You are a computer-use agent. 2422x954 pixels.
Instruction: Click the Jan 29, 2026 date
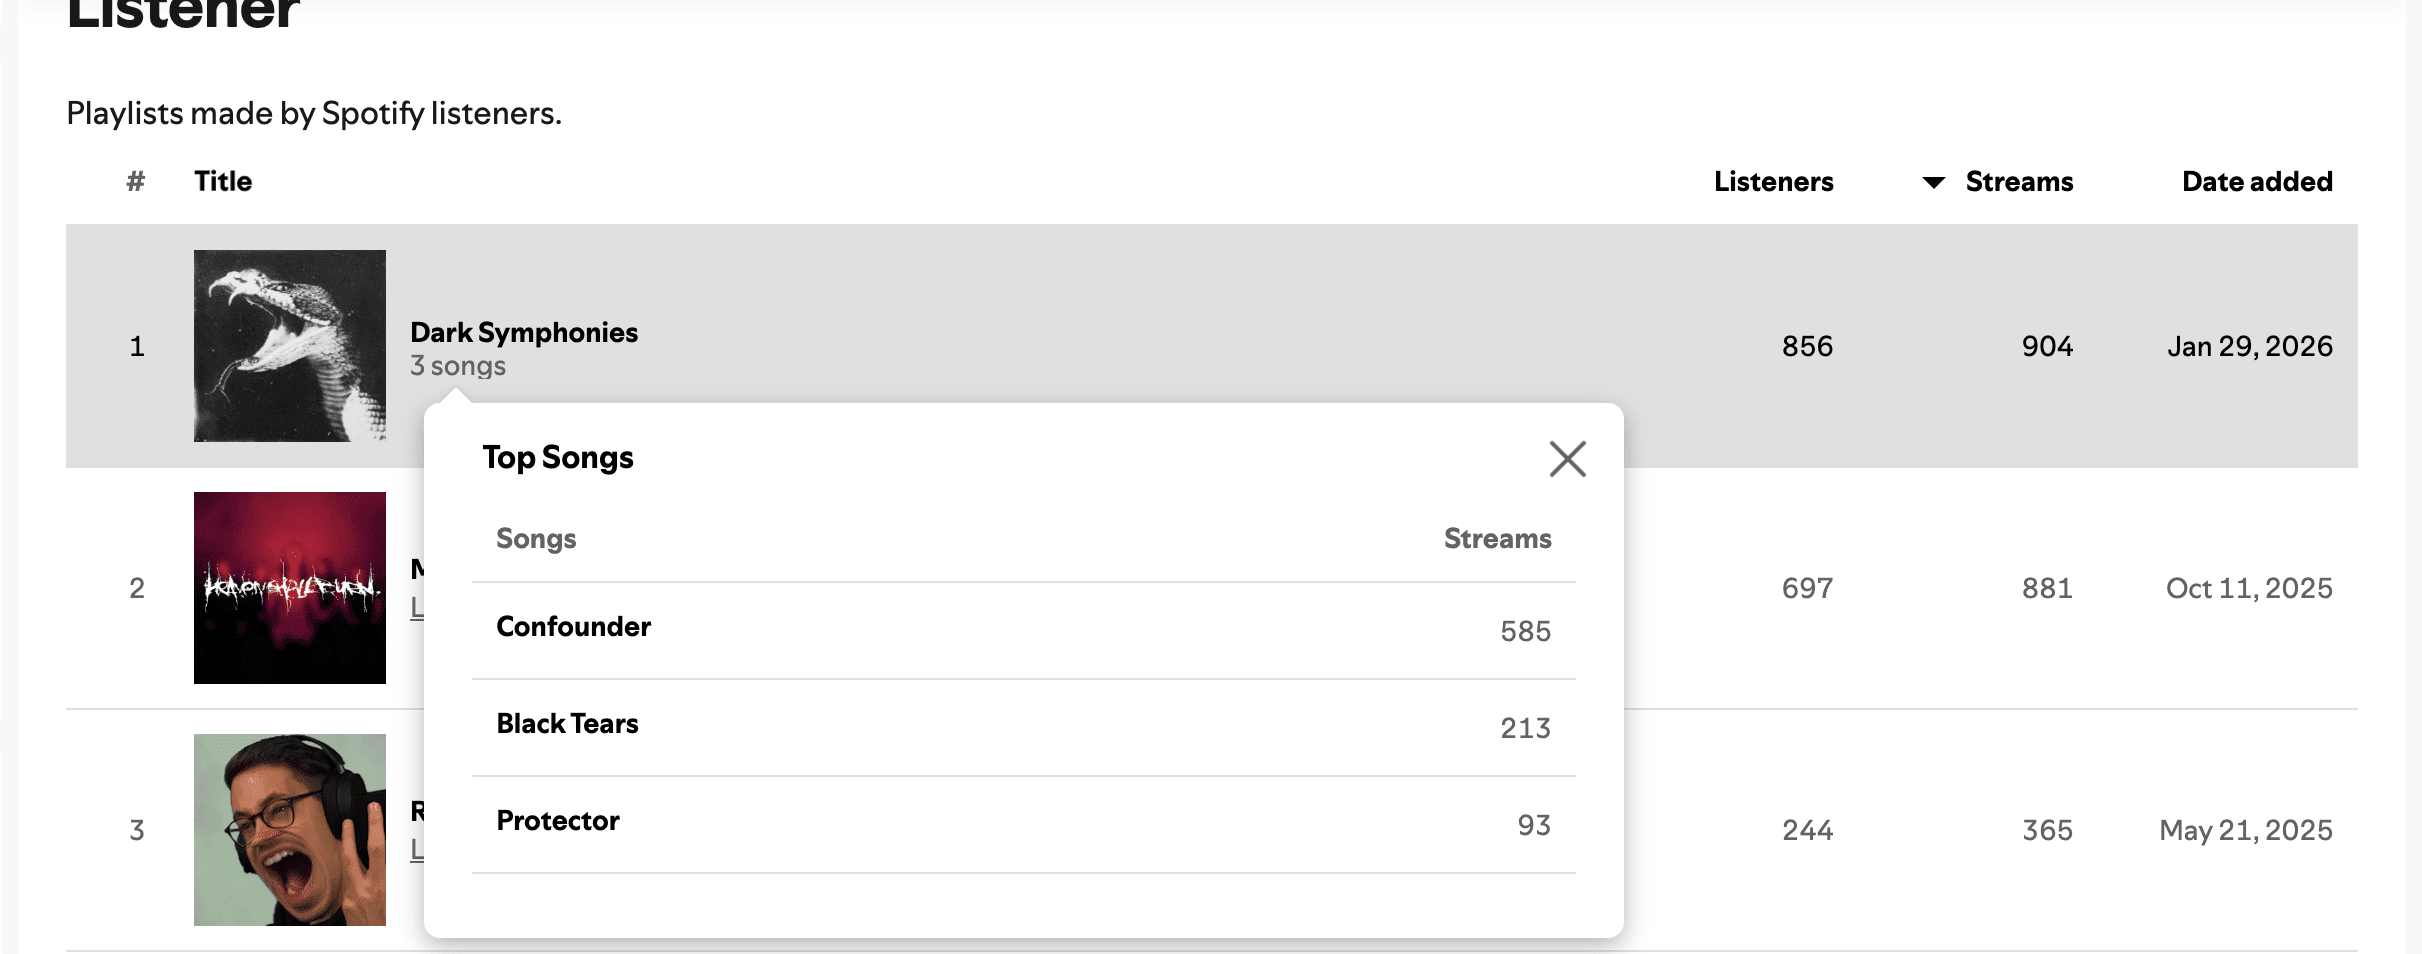2249,346
